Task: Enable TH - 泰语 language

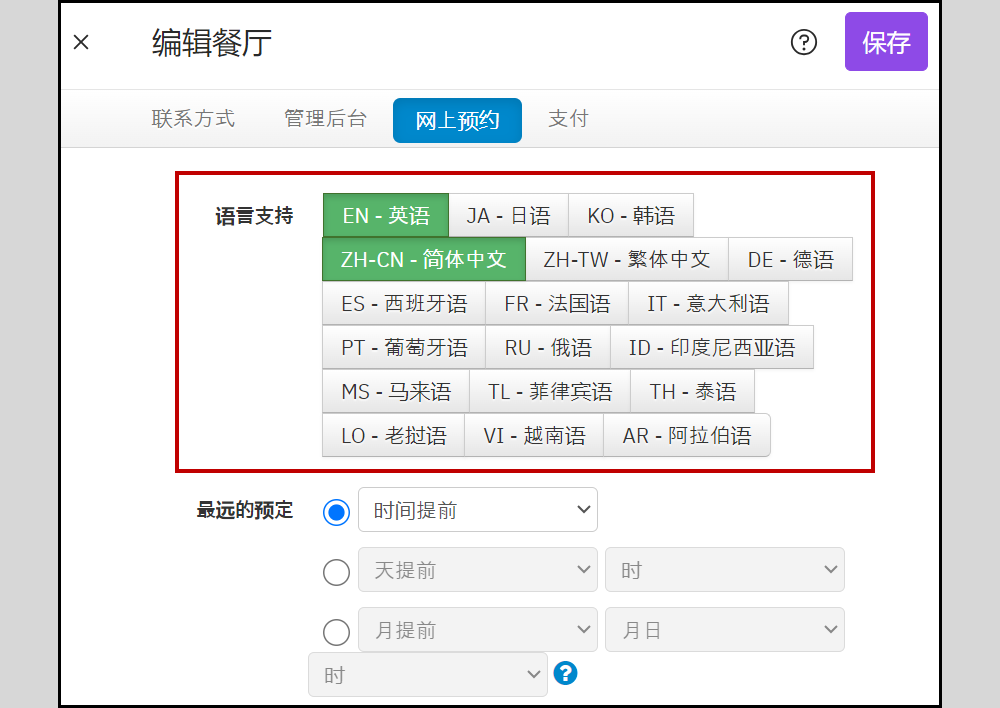Action: click(693, 392)
